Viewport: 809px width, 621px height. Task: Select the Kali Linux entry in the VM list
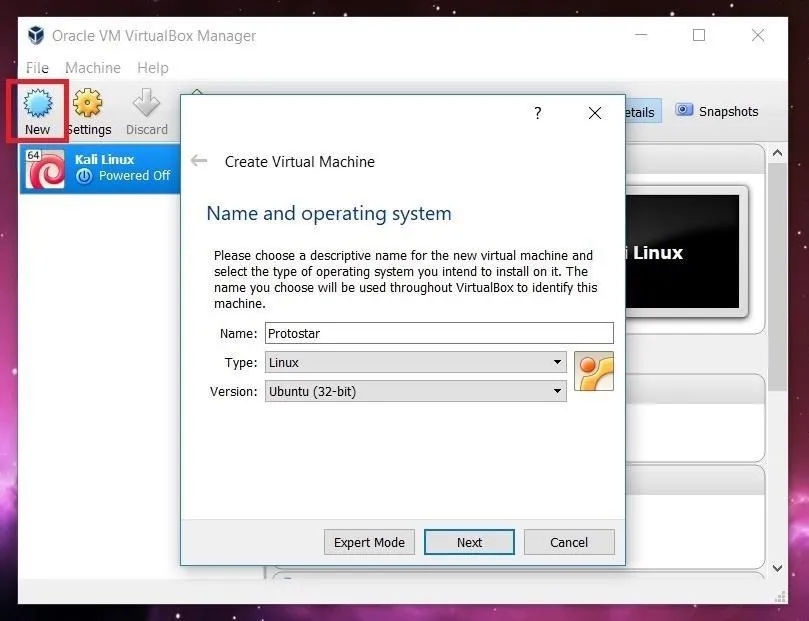click(x=100, y=169)
